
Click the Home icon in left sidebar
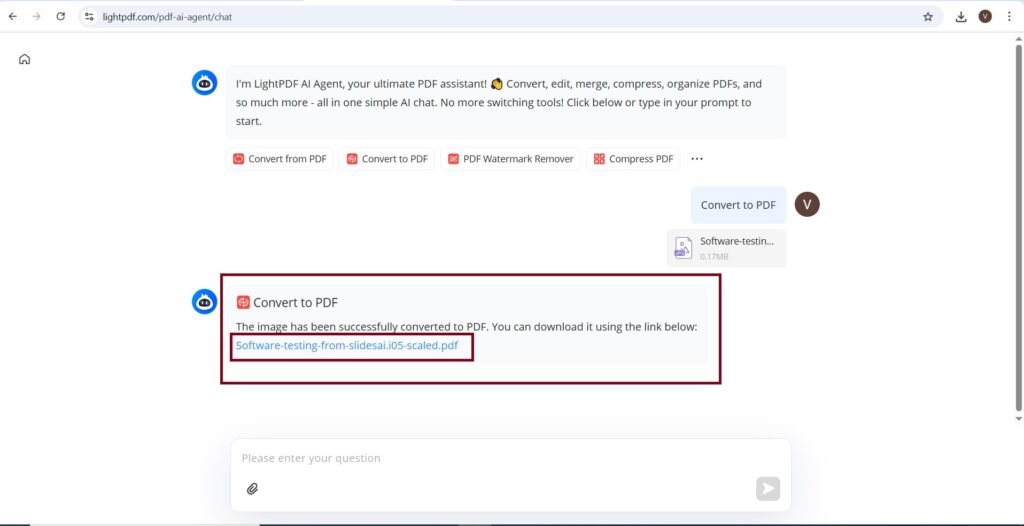coord(24,59)
